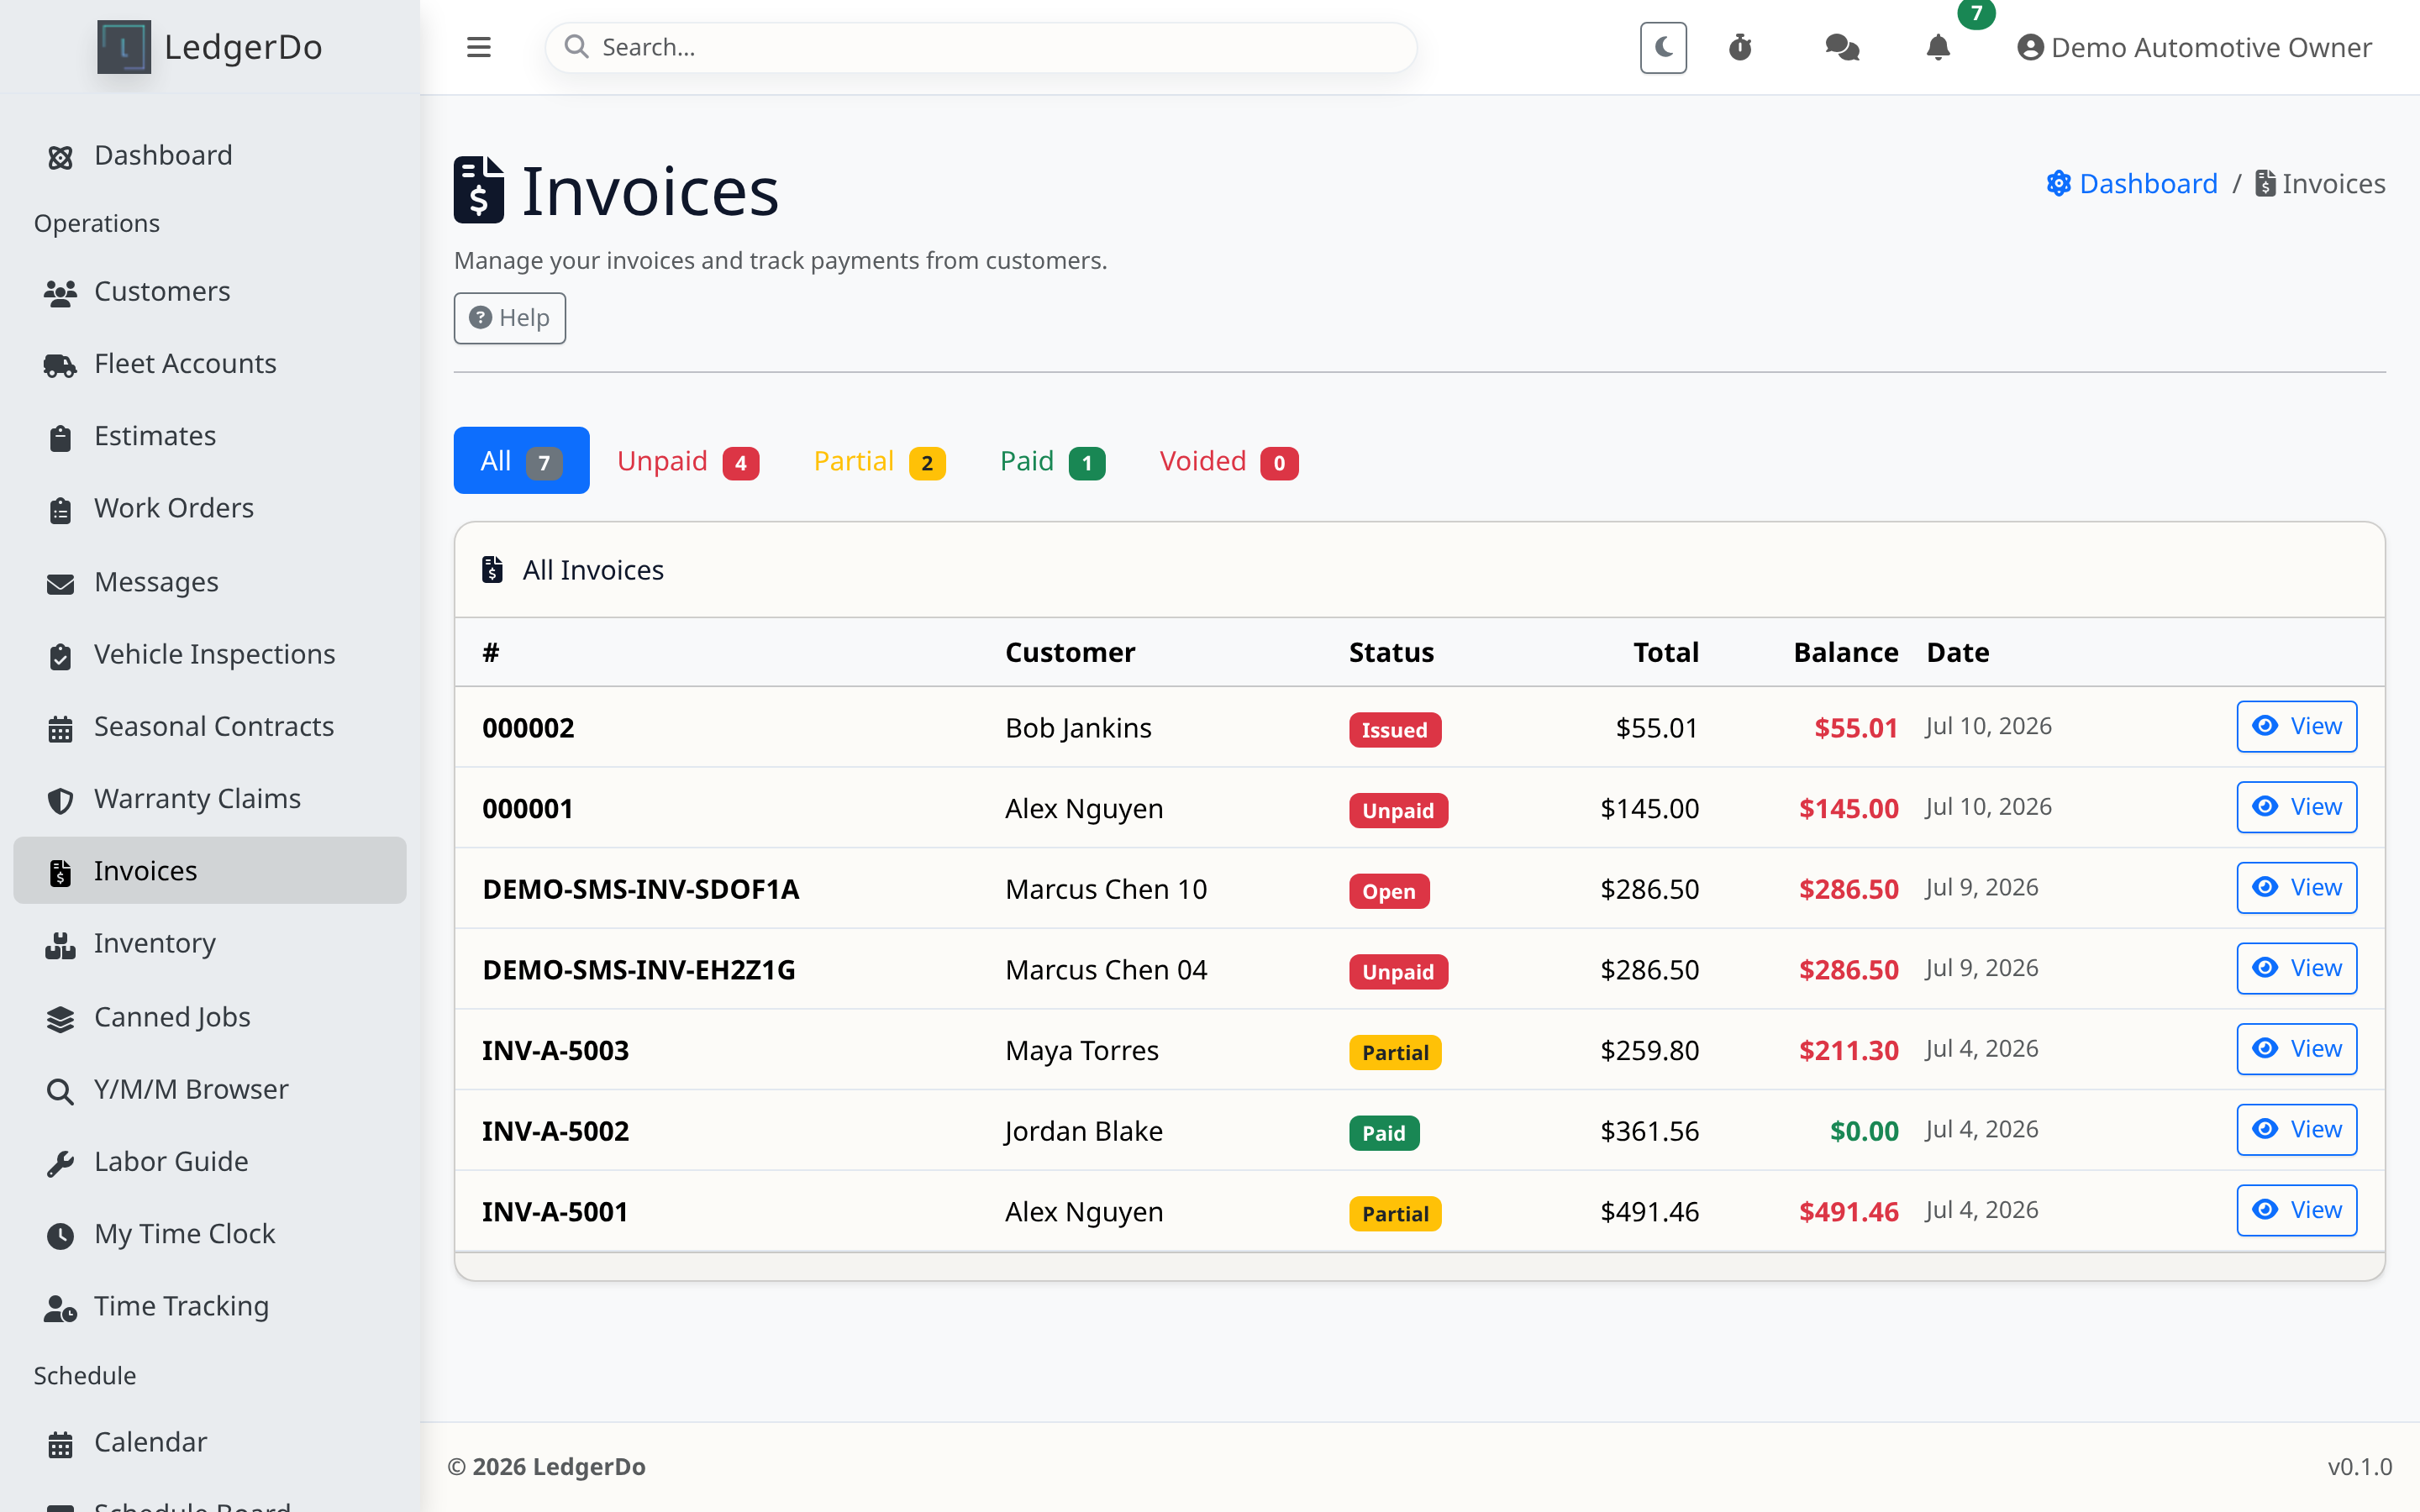Click the $361.56 total value
This screenshot has width=2420, height=1512.
(x=1649, y=1131)
